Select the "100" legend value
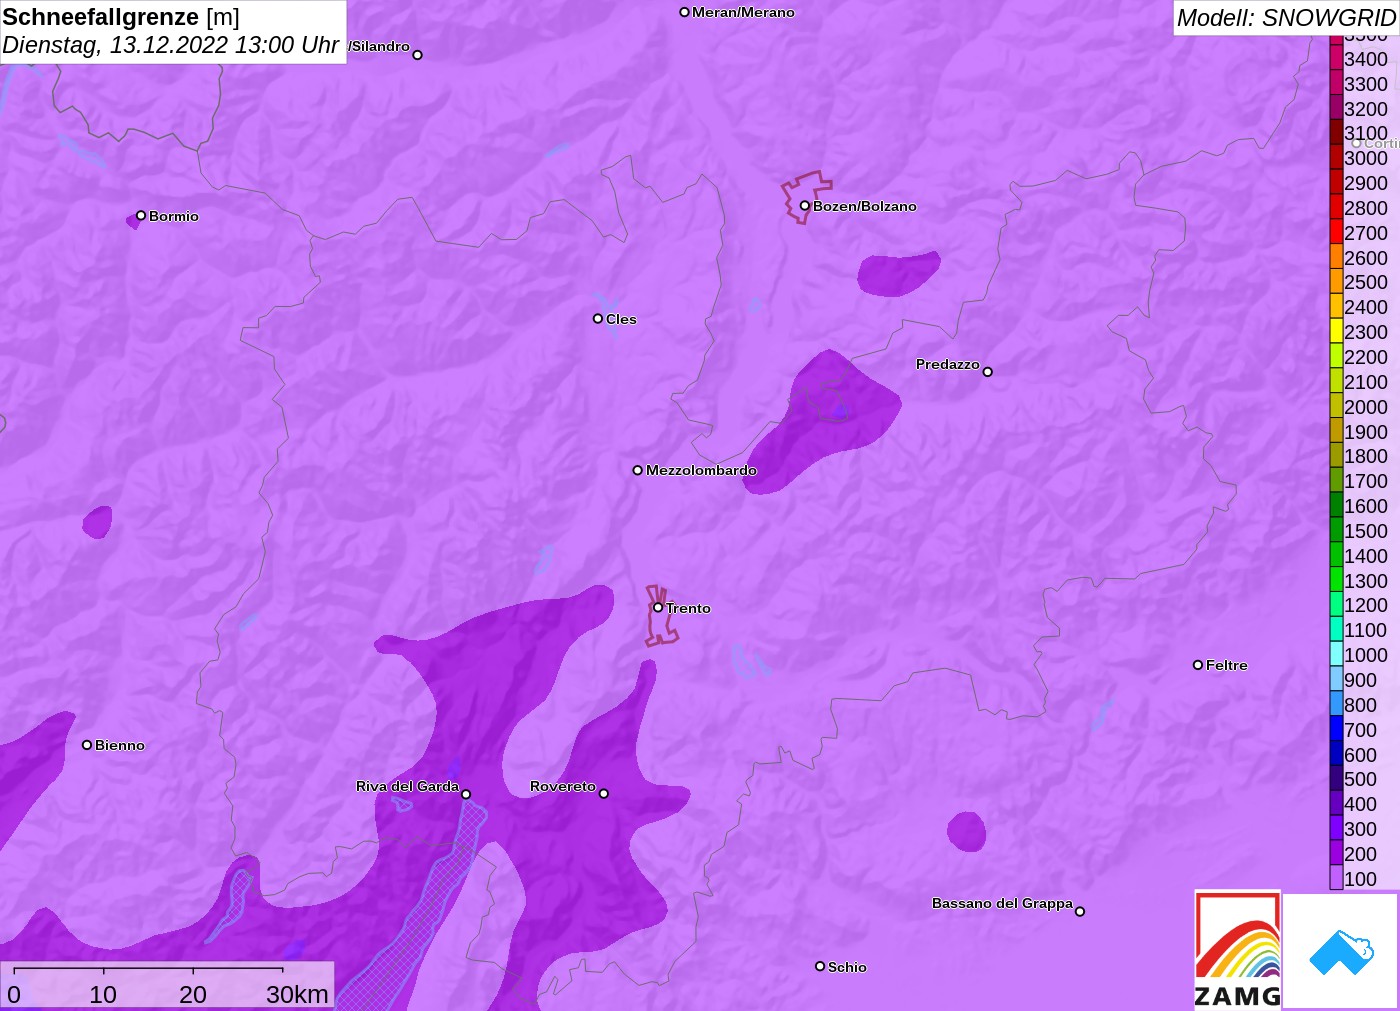This screenshot has width=1400, height=1011. 1360,878
